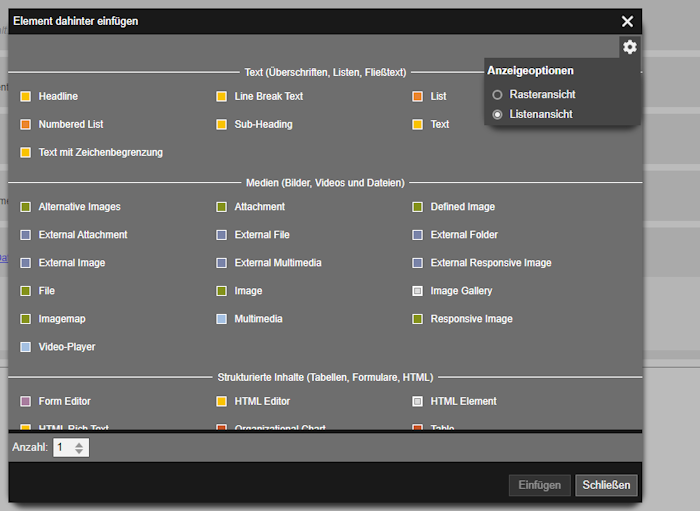Image resolution: width=700 pixels, height=511 pixels.
Task: Click the orange List element icon
Action: click(417, 96)
